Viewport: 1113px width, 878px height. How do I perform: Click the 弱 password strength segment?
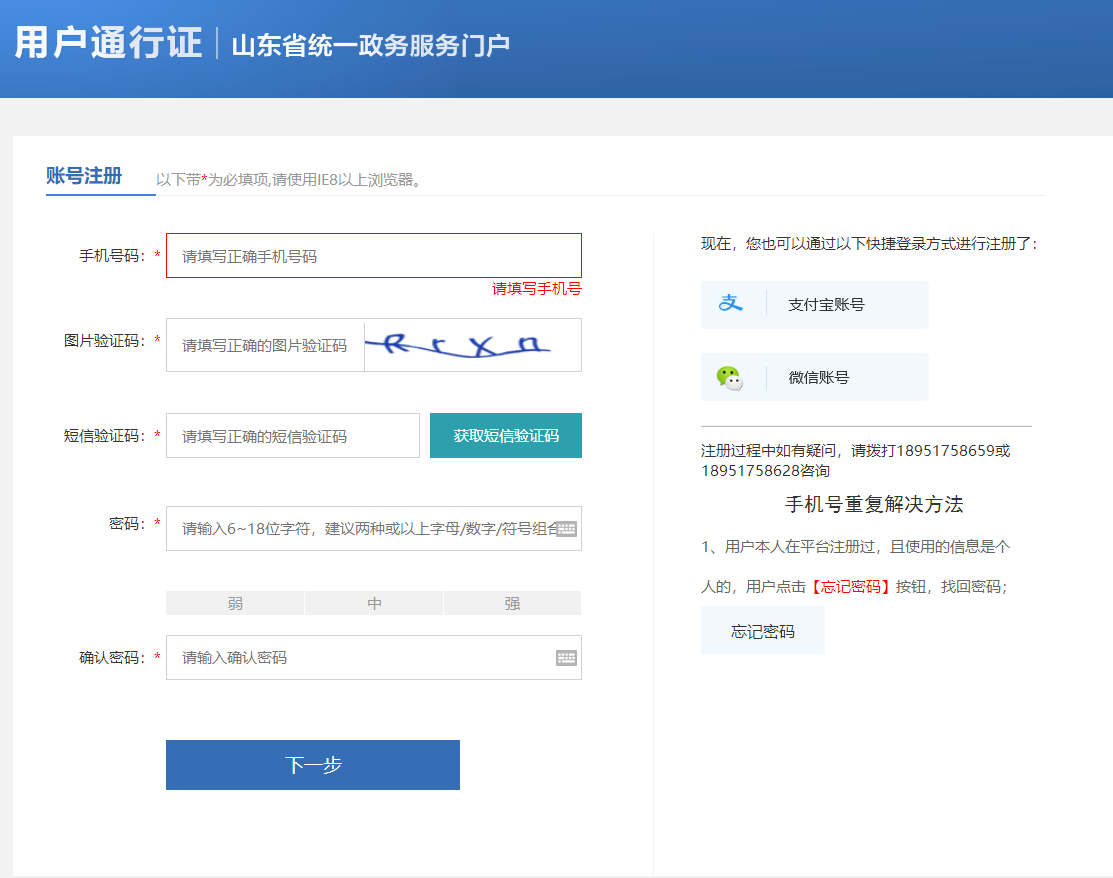pos(235,602)
